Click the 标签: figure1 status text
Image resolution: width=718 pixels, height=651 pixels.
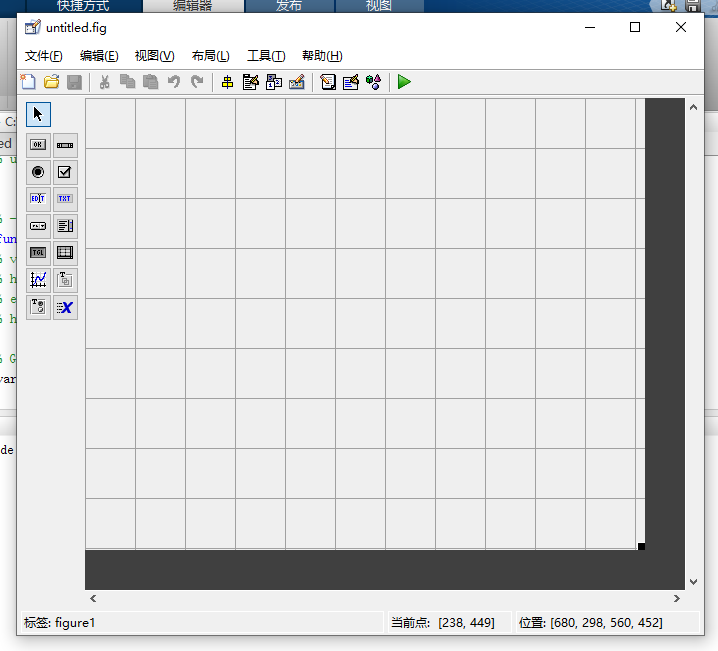tap(60, 623)
